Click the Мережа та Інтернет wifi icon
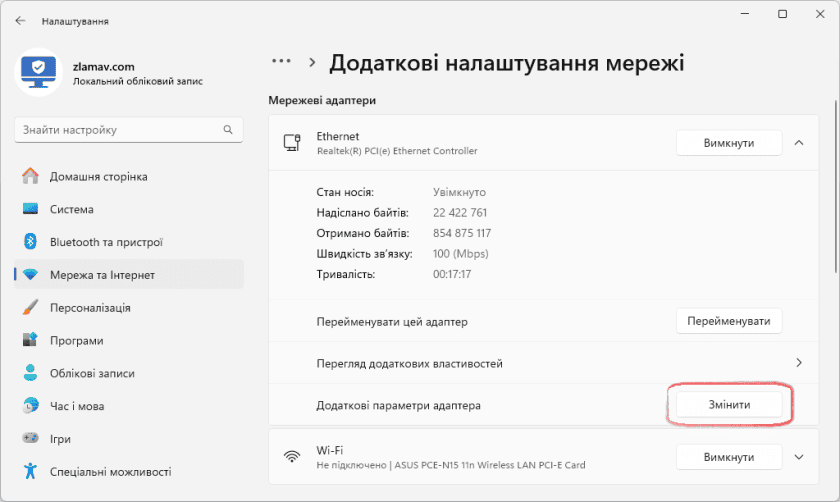The height and width of the screenshot is (502, 840). (31, 275)
